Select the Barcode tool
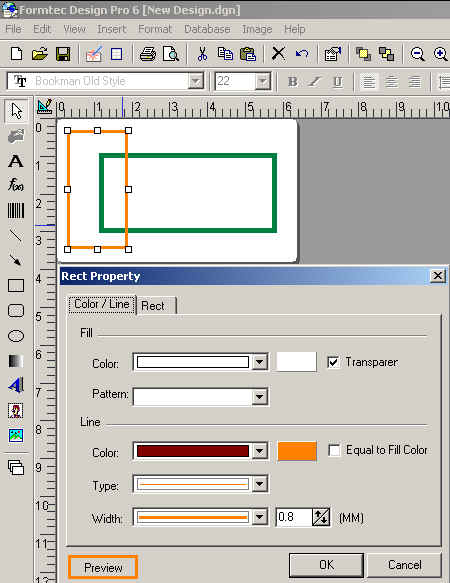The image size is (450, 583). (16, 210)
